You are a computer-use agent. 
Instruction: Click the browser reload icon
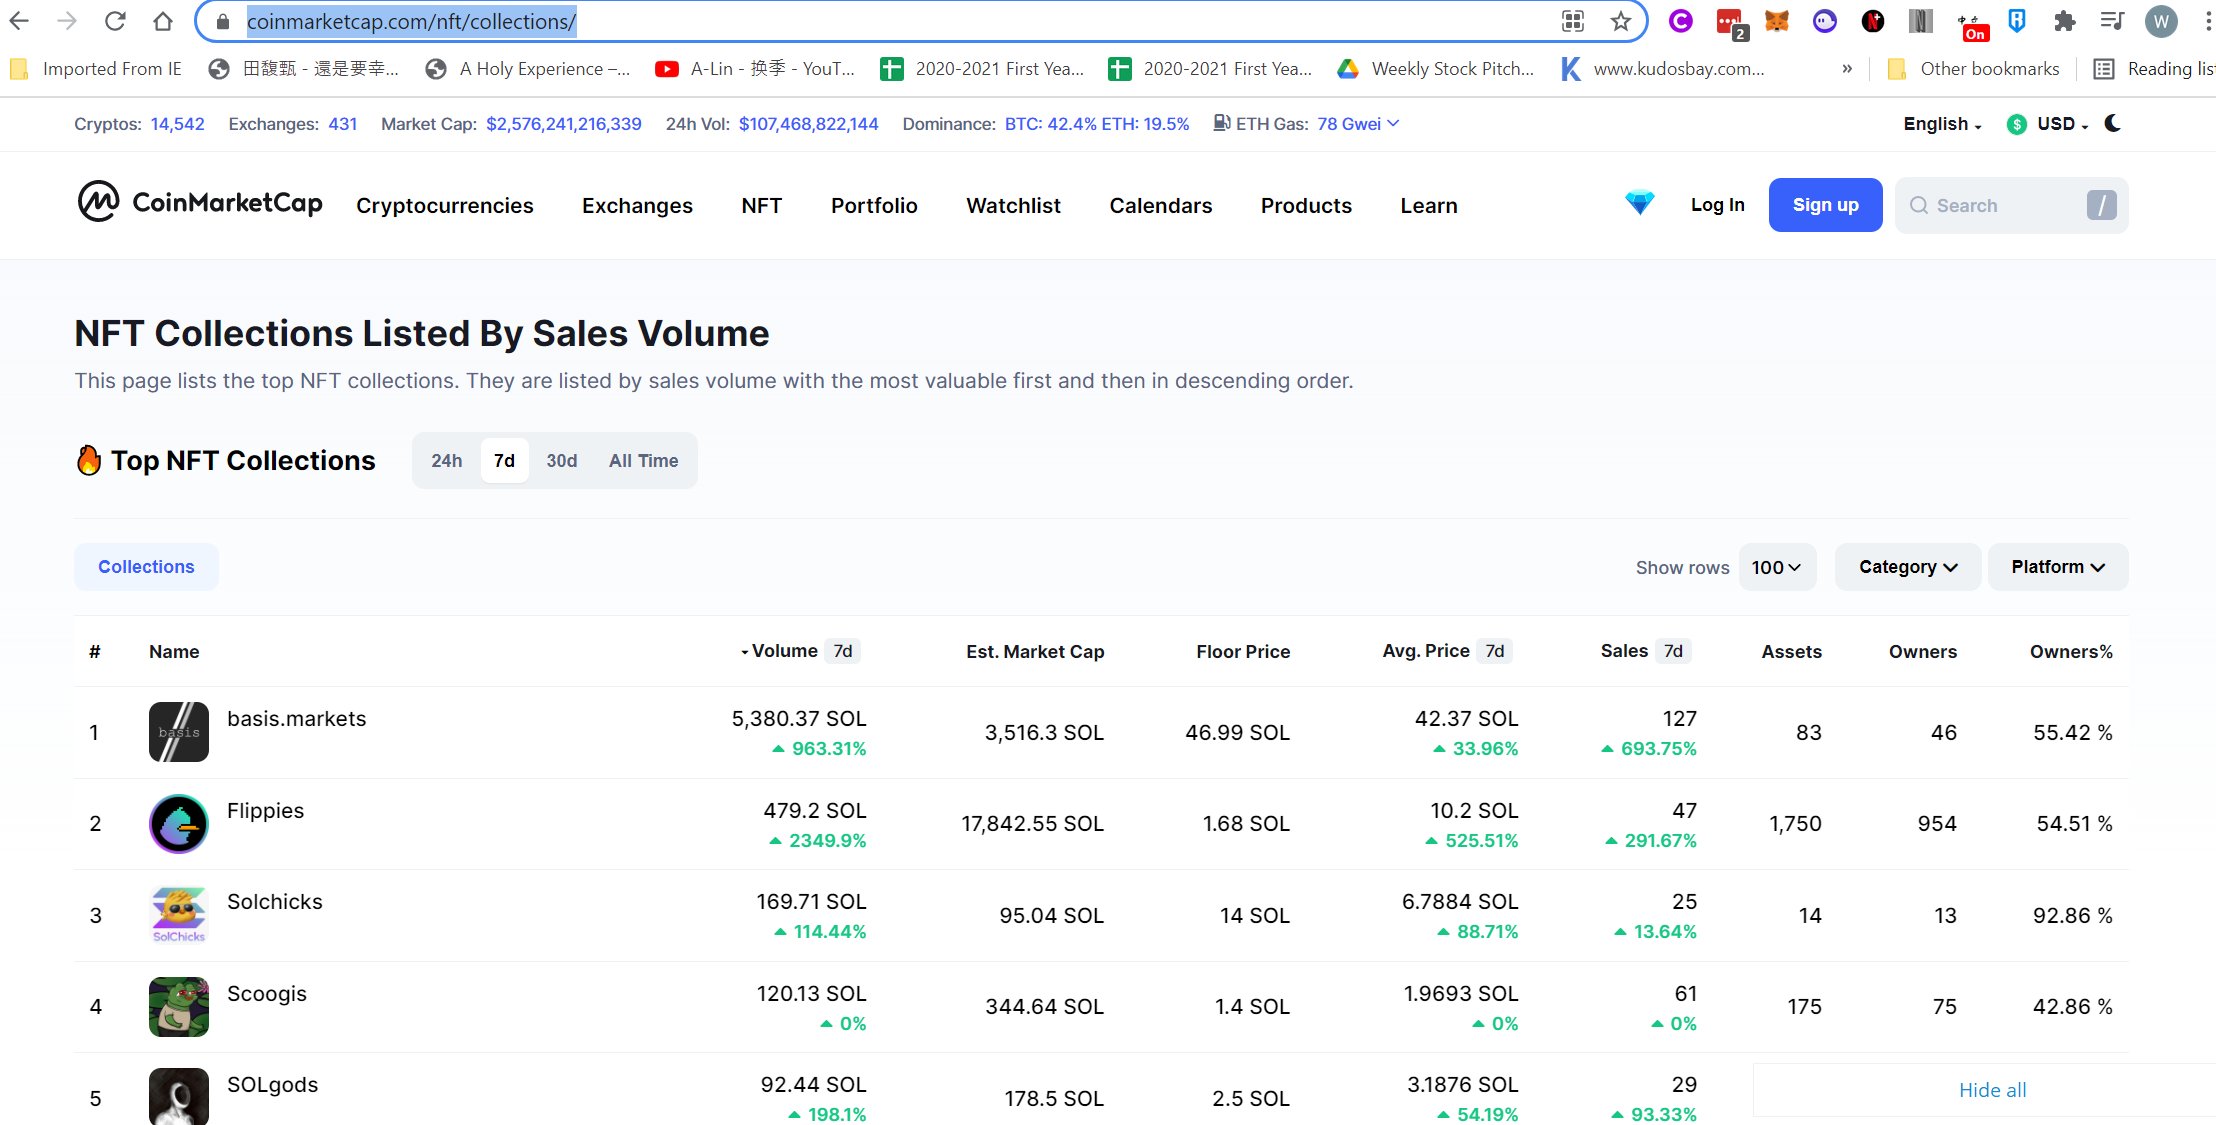(x=115, y=21)
